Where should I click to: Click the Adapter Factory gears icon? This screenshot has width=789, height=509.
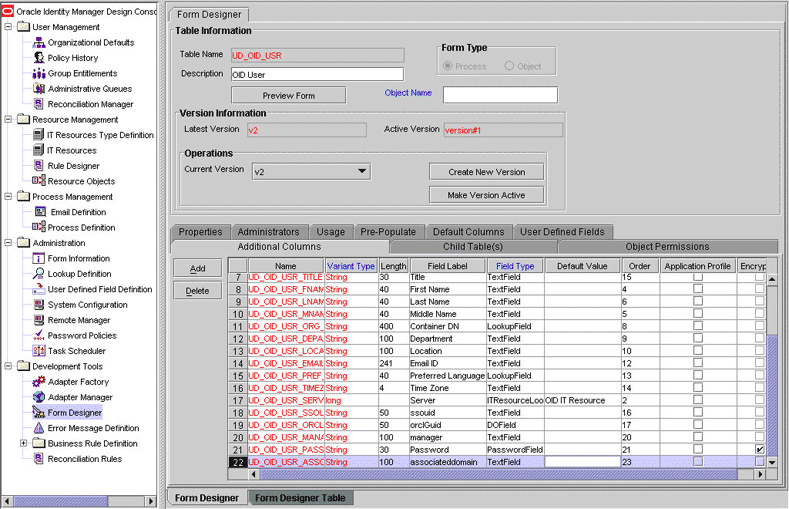(39, 382)
